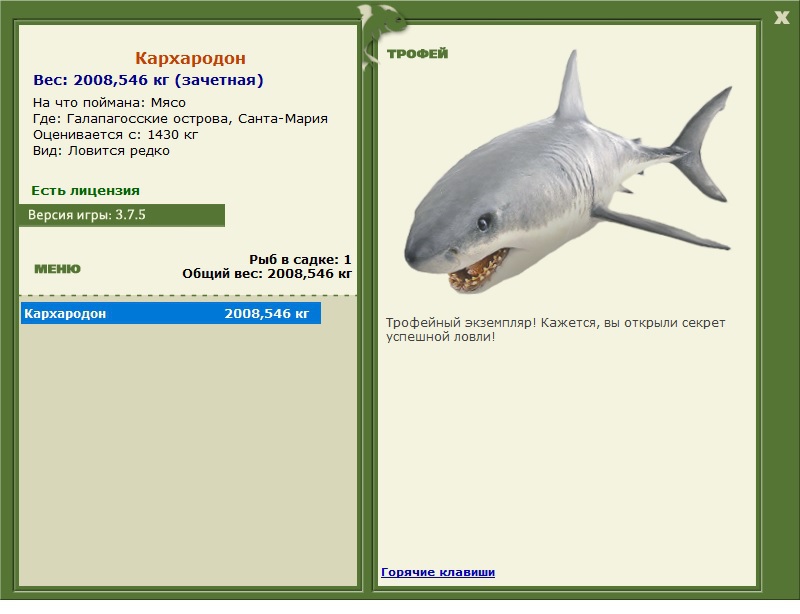
Task: Click the Кархародон title heading
Action: click(190, 58)
